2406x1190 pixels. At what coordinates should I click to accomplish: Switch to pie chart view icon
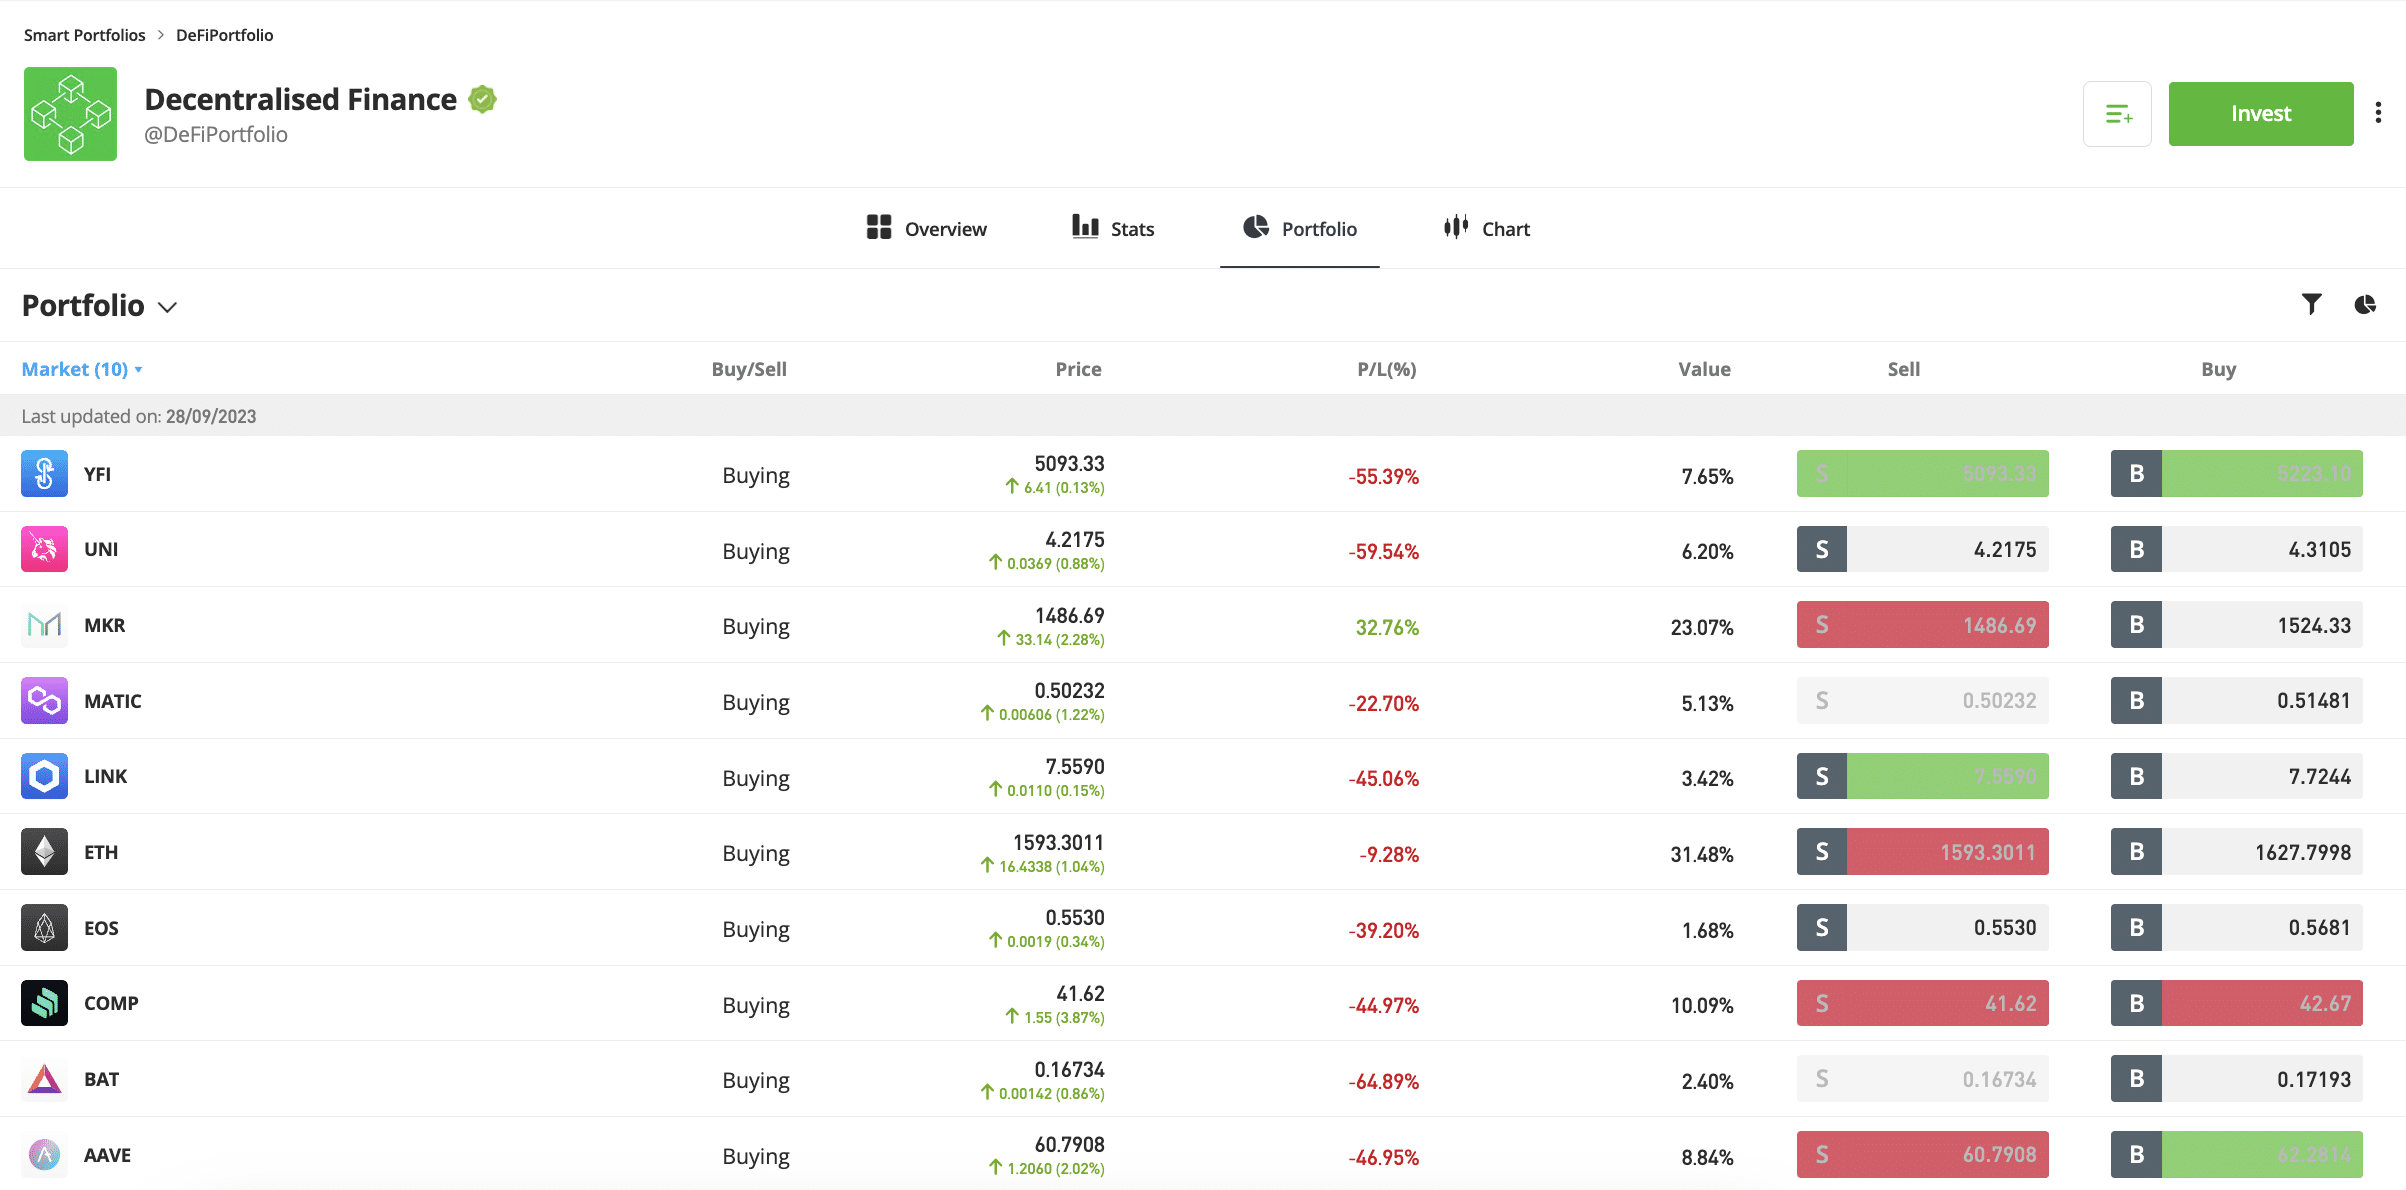click(2365, 304)
